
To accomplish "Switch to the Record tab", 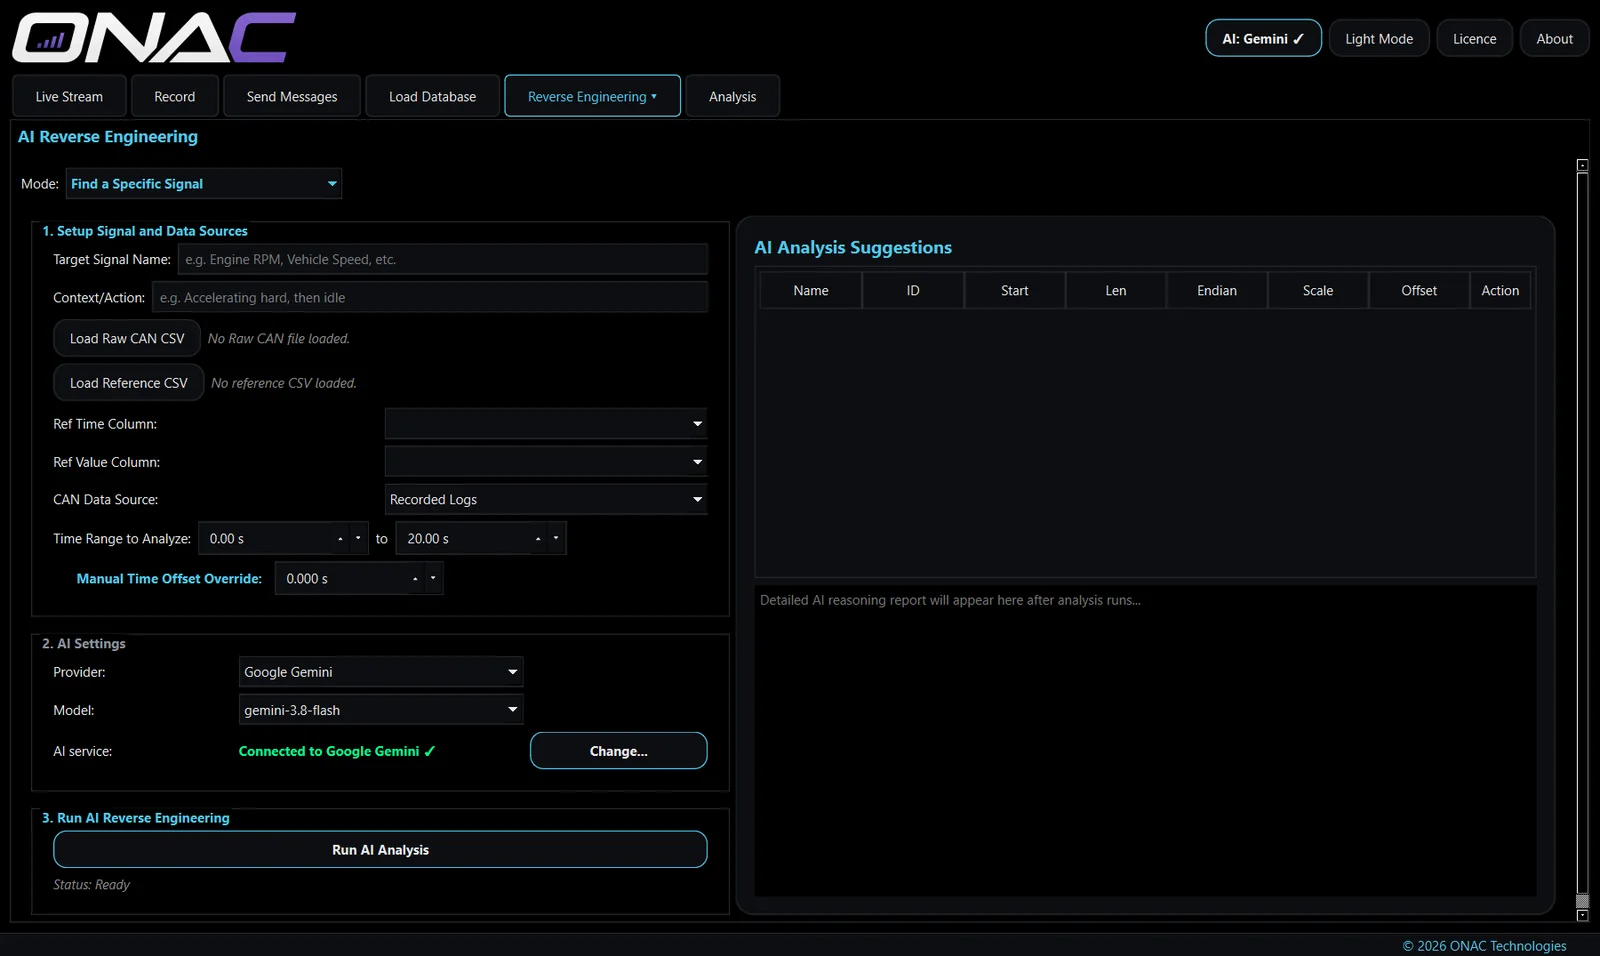I will point(175,97).
